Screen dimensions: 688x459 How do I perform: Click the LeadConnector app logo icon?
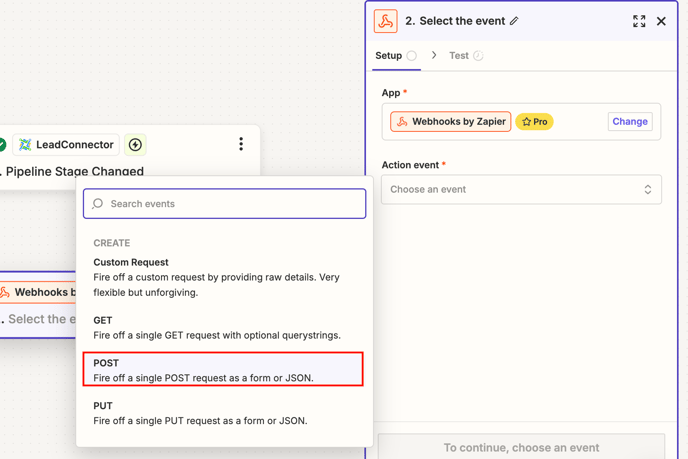click(25, 144)
